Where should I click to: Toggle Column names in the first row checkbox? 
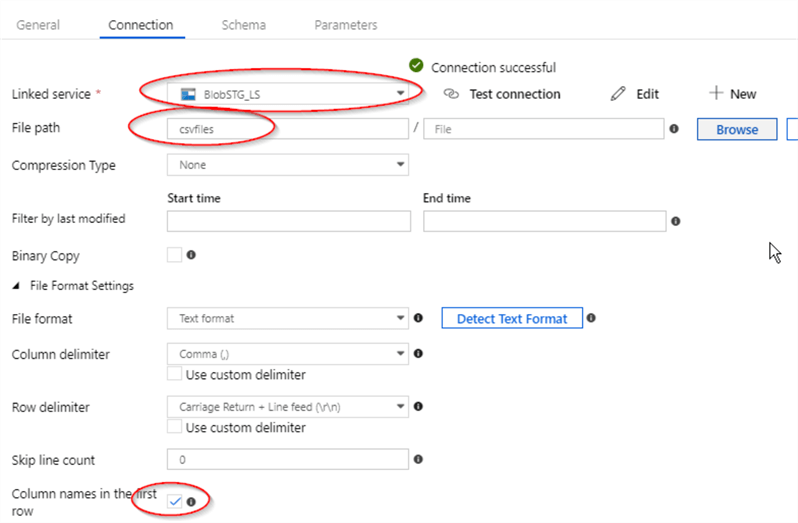(x=174, y=500)
